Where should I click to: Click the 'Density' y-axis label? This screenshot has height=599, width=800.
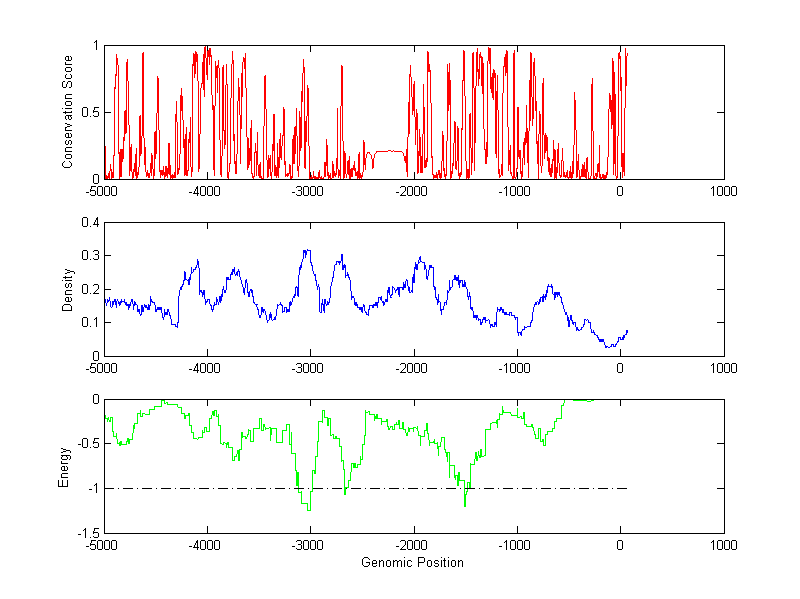68,289
